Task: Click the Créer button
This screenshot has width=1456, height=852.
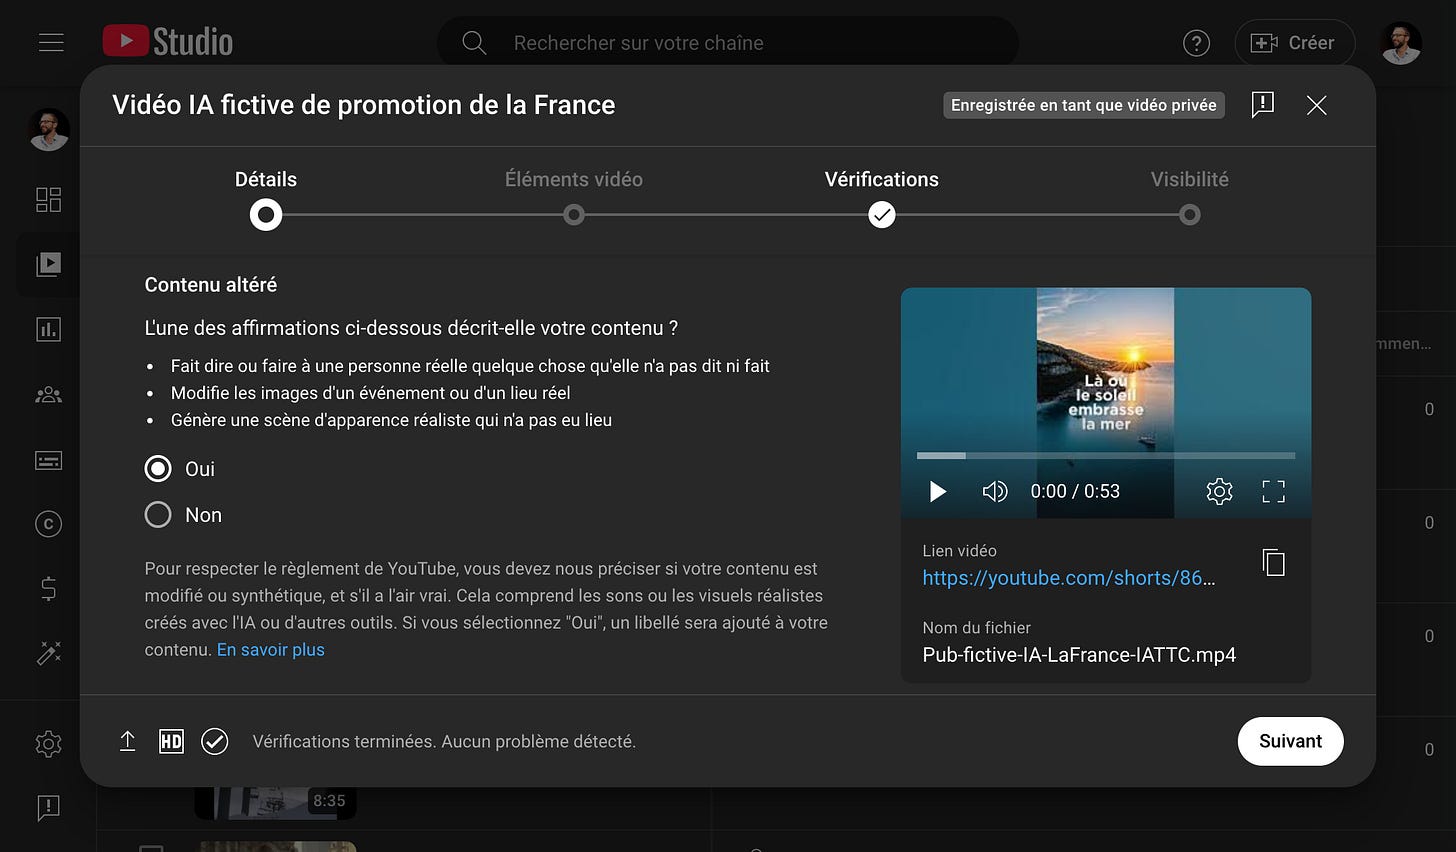Action: click(1295, 43)
